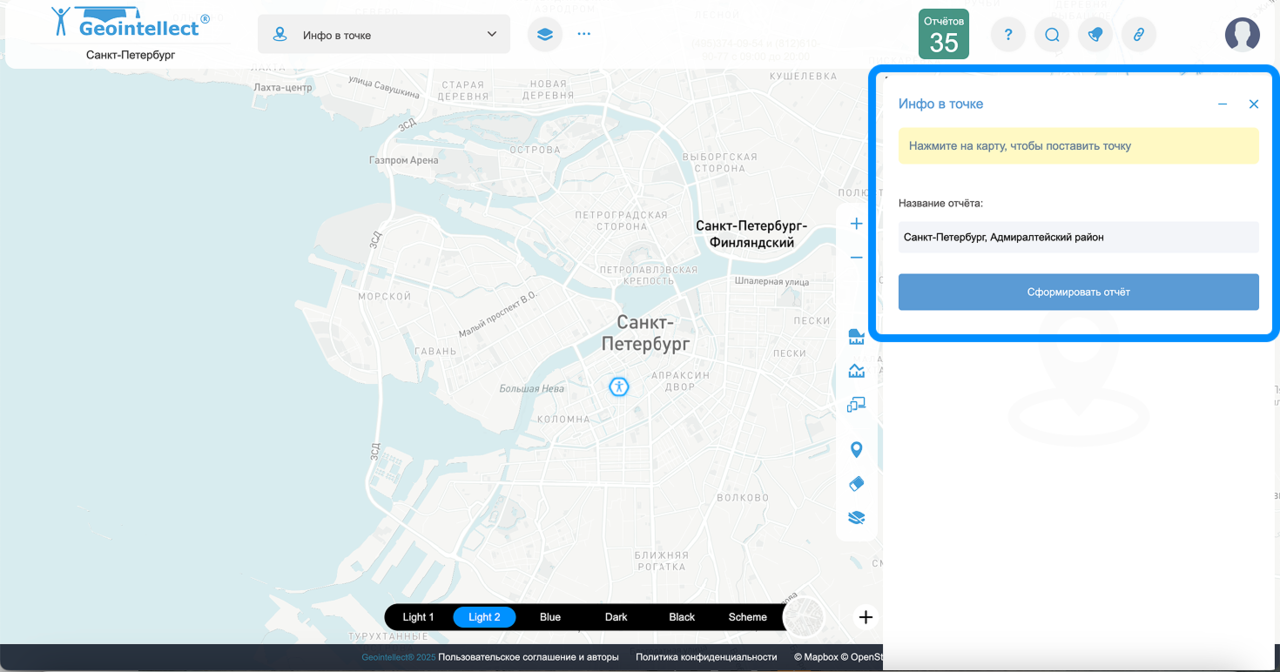Minimize the 'Инфо в точке' panel
This screenshot has height=672, width=1280.
coord(1222,104)
